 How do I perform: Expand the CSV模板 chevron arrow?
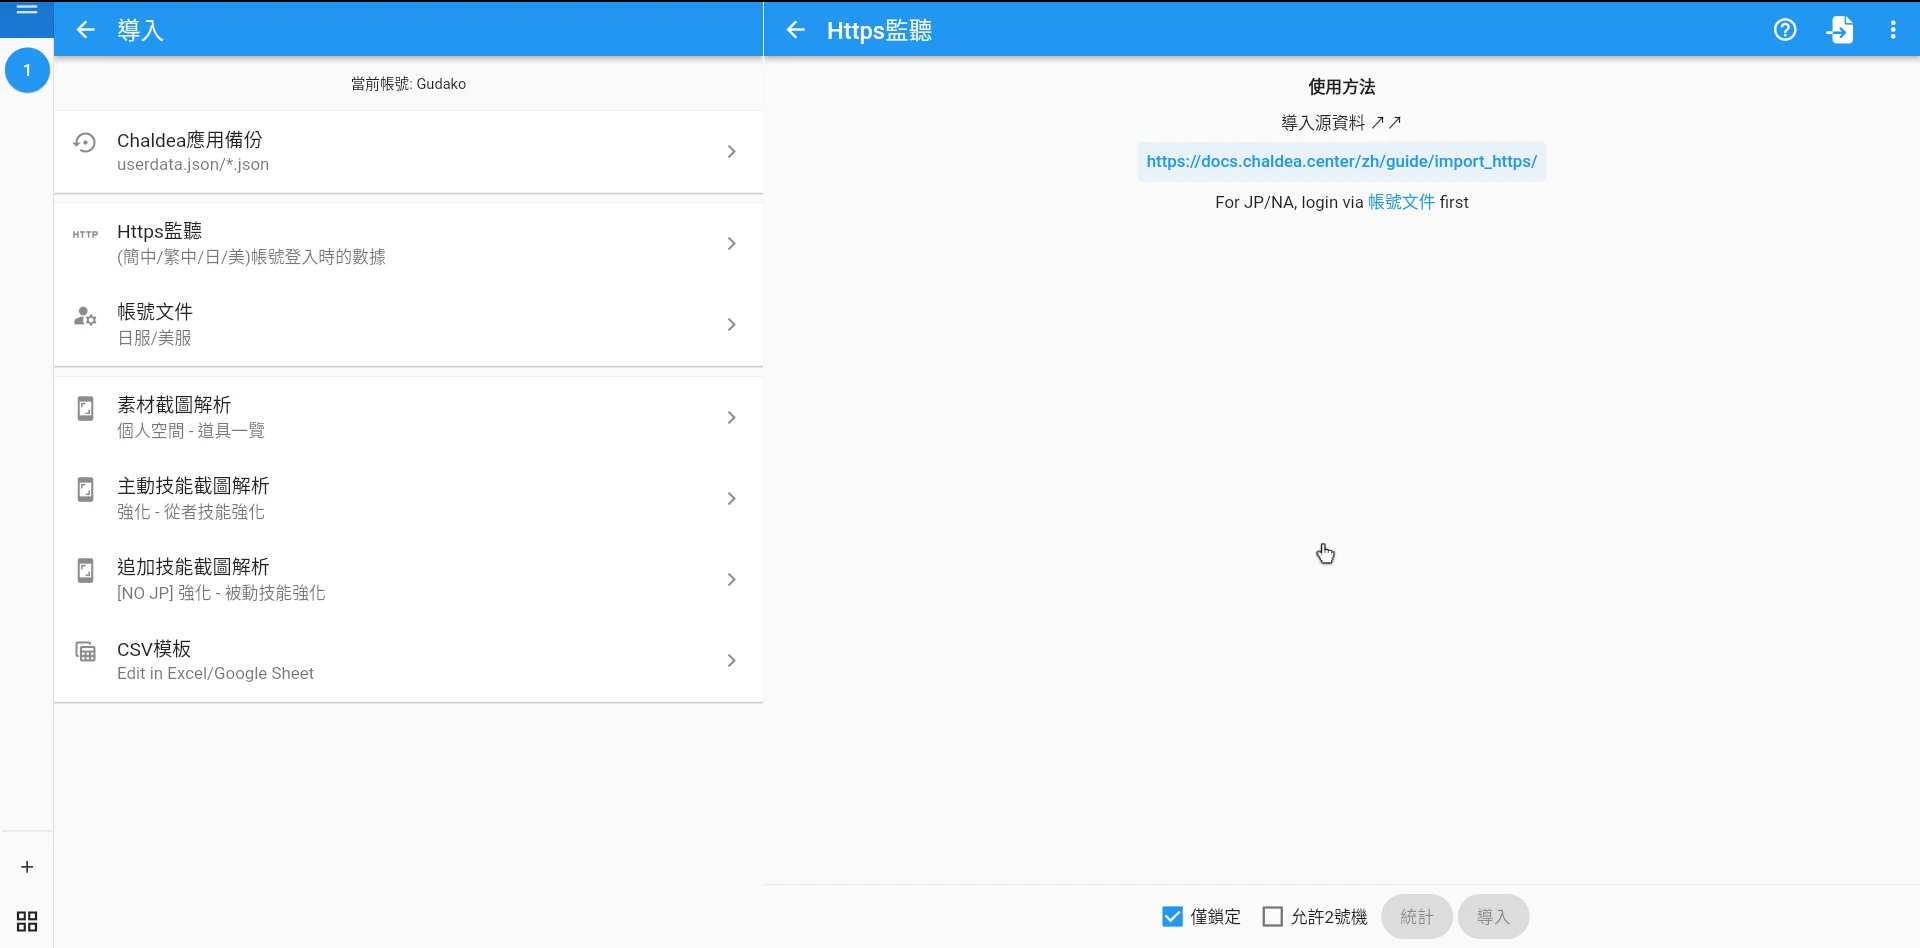(731, 661)
